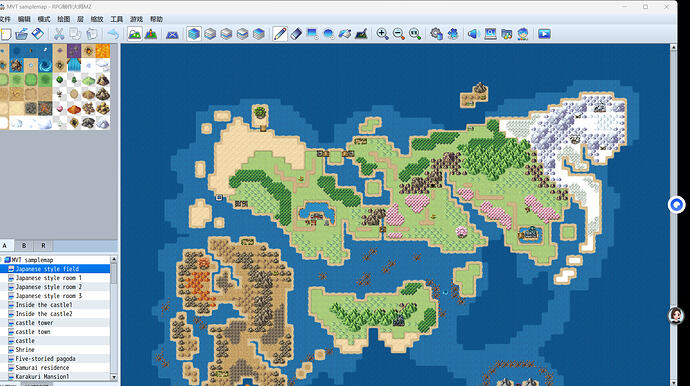Select the Japanese style room 1 map
690x386 pixels.
pyautogui.click(x=55, y=278)
